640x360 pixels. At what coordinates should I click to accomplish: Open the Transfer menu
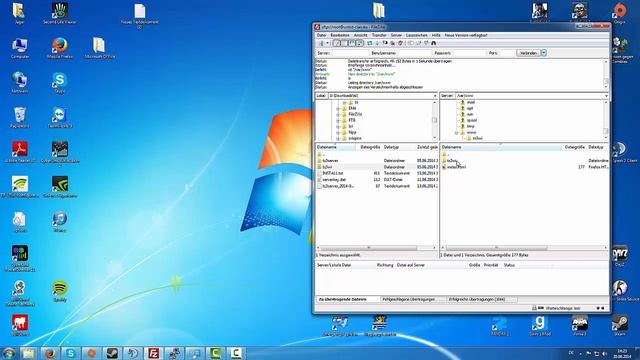point(379,35)
